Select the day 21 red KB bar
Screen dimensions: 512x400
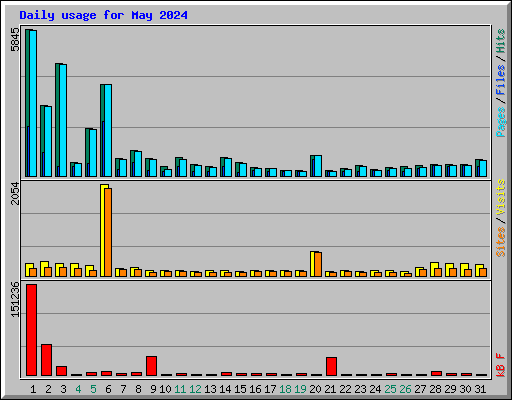coord(331,366)
